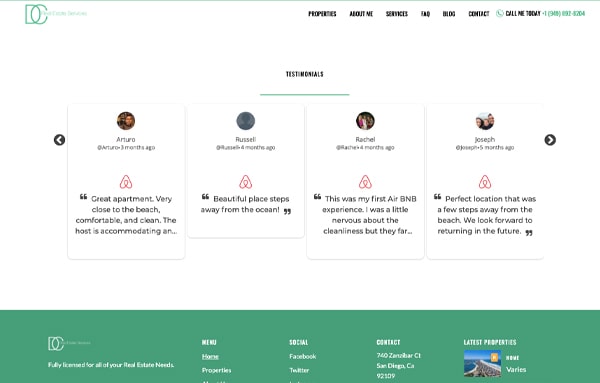Click Rachel's profile avatar

[365, 121]
